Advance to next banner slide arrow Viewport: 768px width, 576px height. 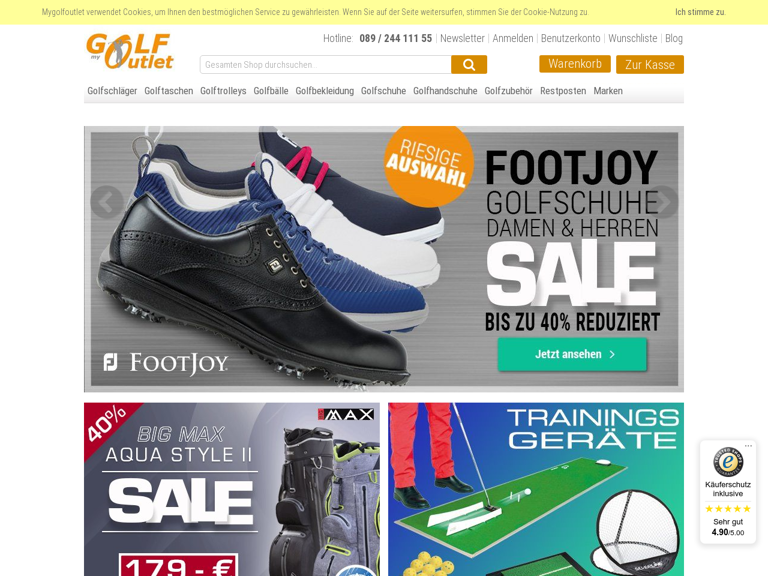663,202
